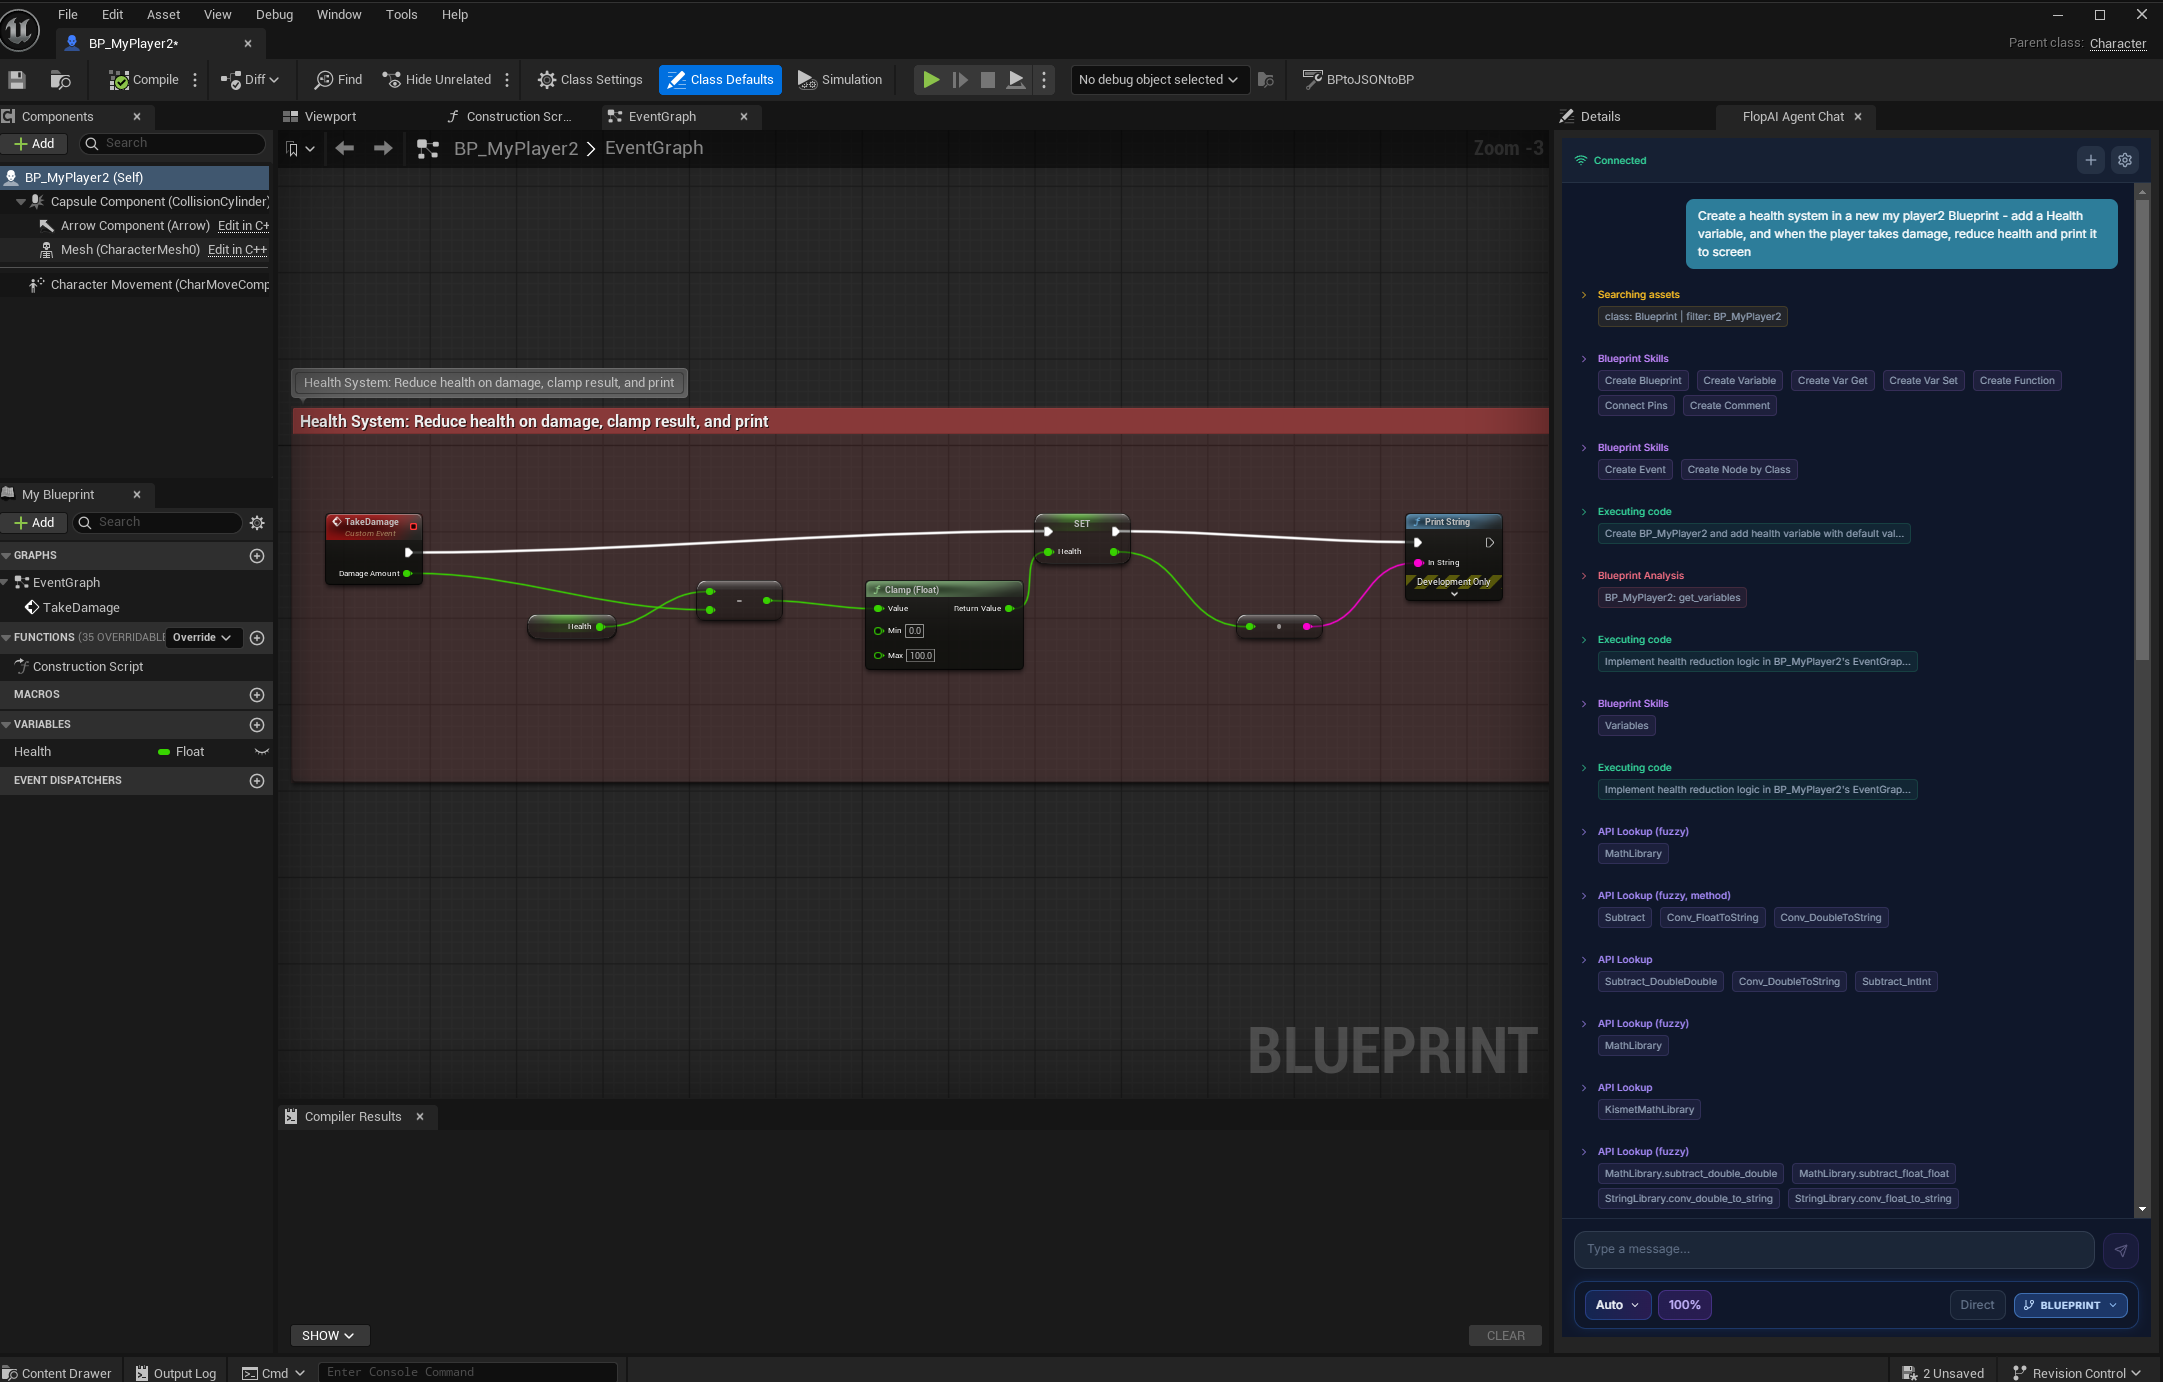
Task: Open the Override functions dropdown
Action: point(203,637)
